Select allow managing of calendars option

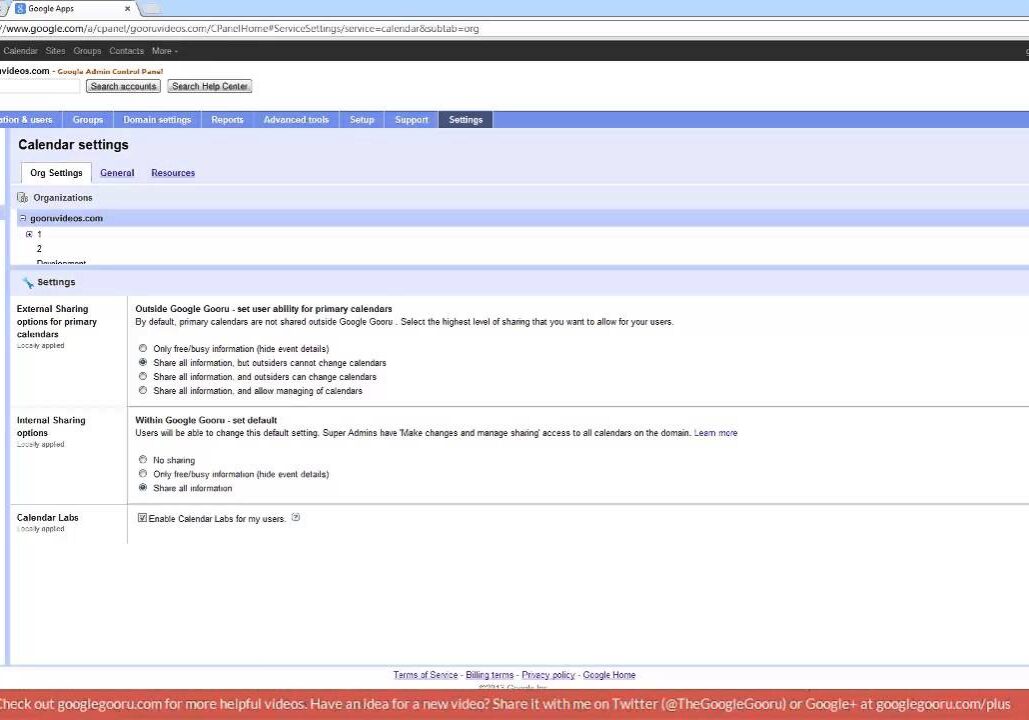click(x=143, y=391)
